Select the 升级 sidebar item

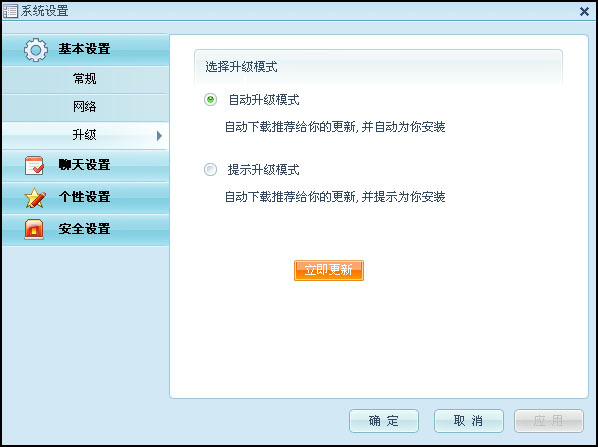point(85,135)
